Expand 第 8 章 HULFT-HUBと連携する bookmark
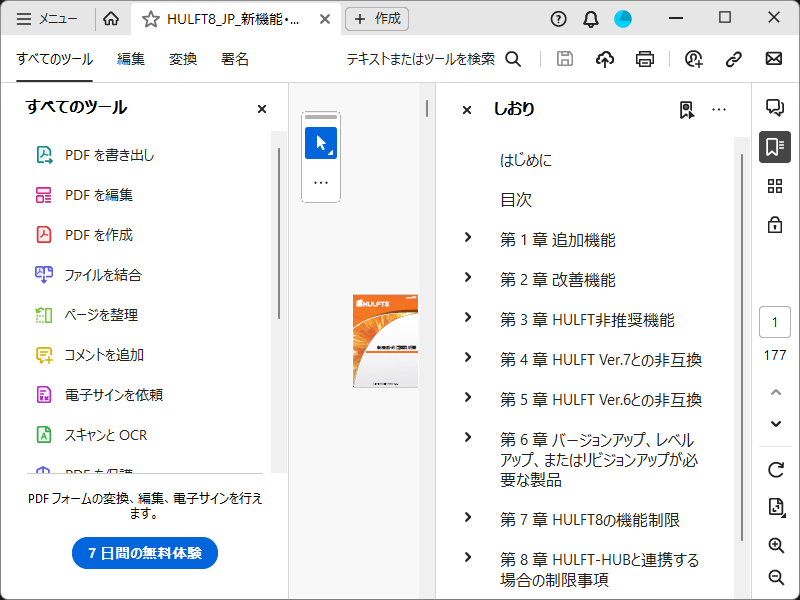The image size is (800, 600). pos(468,557)
